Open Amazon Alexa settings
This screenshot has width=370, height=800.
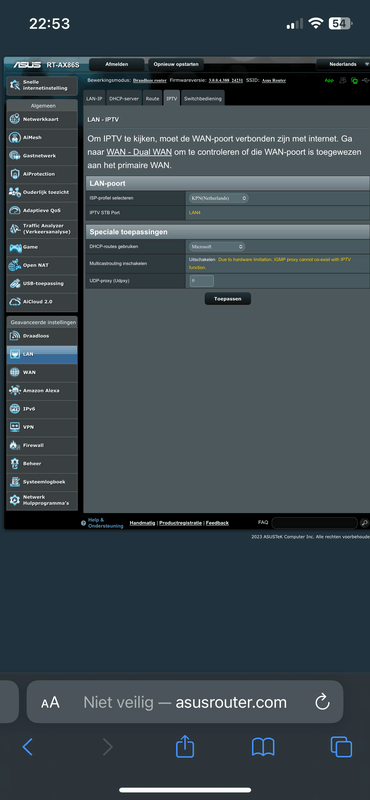[42, 391]
